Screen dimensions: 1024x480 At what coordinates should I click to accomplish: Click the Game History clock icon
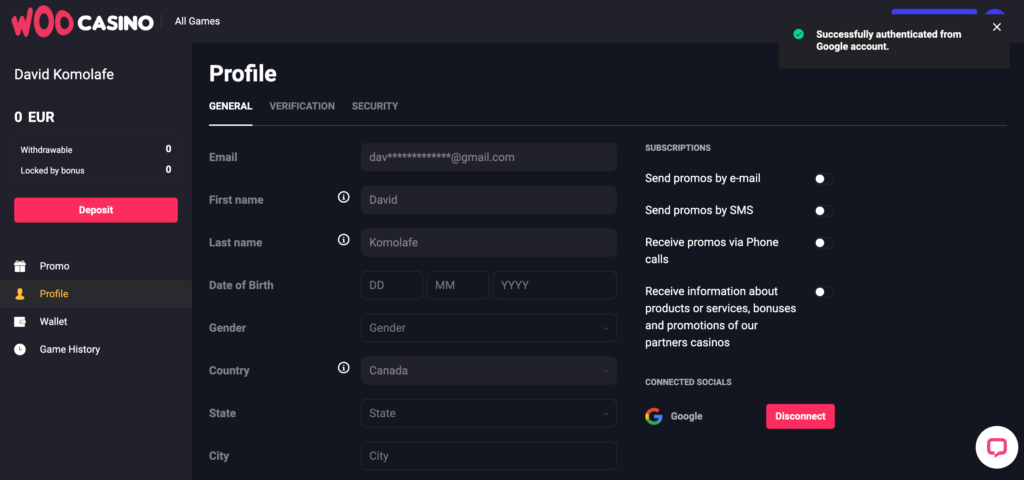click(20, 349)
